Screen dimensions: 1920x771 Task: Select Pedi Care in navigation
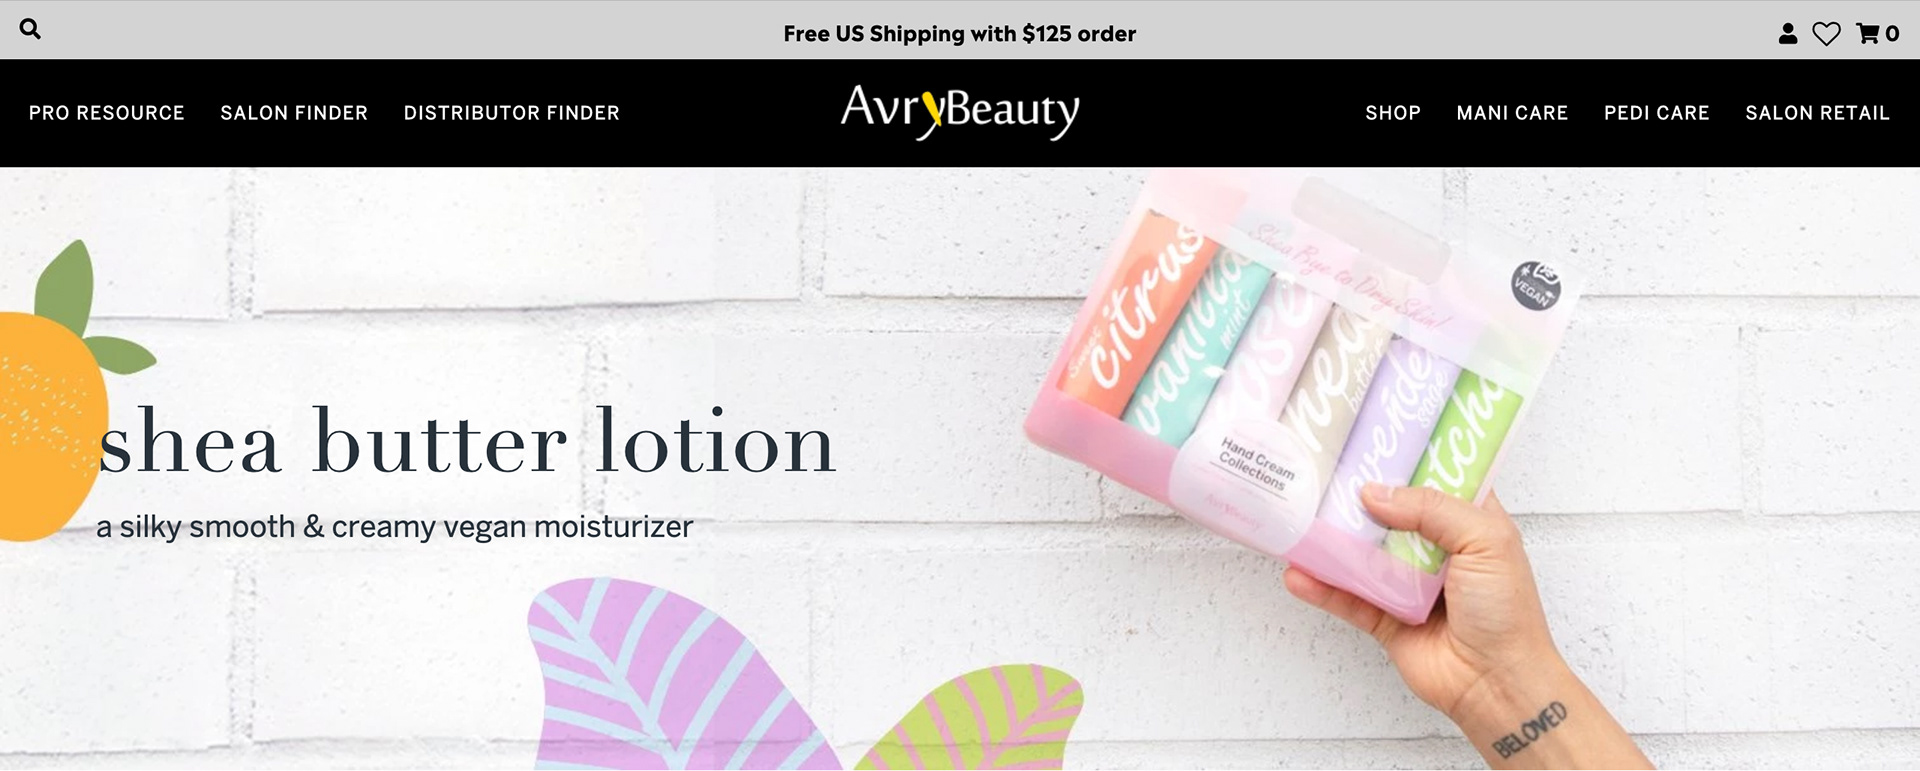(1657, 113)
